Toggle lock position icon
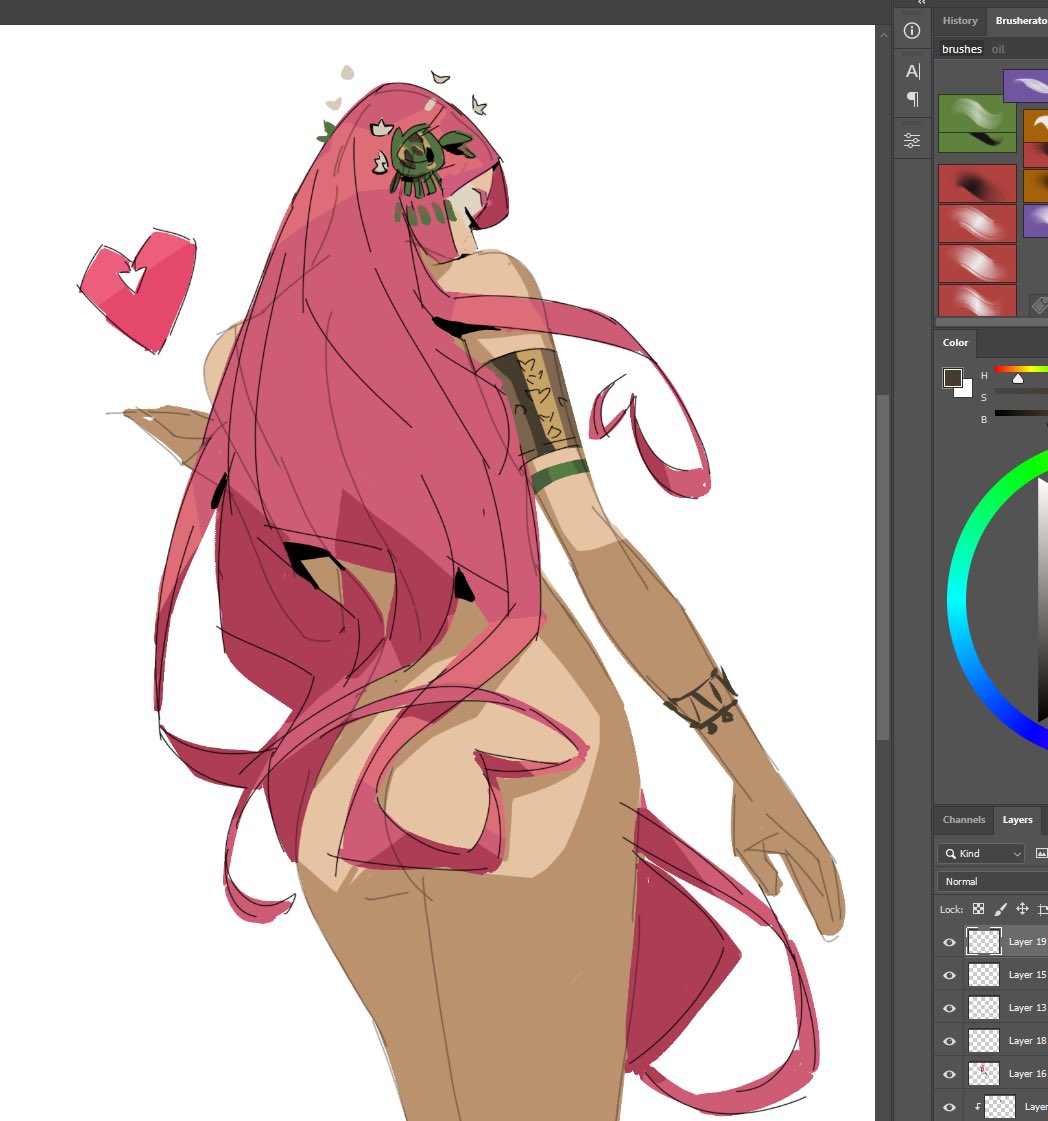This screenshot has width=1048, height=1121. tap(1022, 909)
